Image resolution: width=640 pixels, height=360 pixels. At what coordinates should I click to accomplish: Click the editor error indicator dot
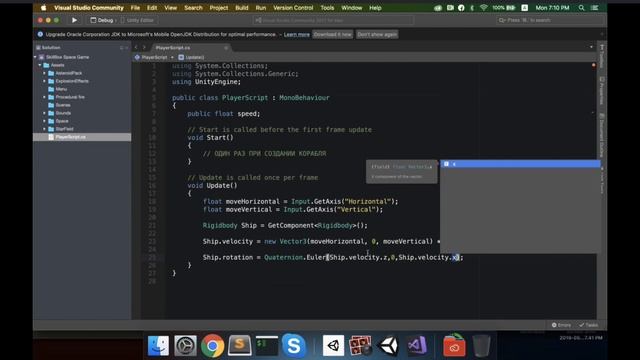(x=593, y=65)
